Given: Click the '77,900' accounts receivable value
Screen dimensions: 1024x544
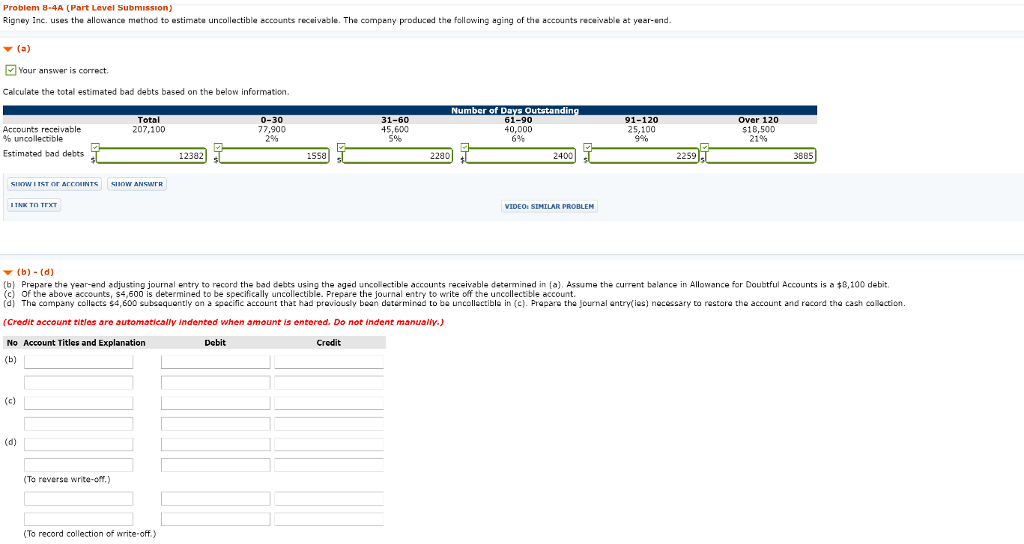Looking at the screenshot, I should coord(272,129).
